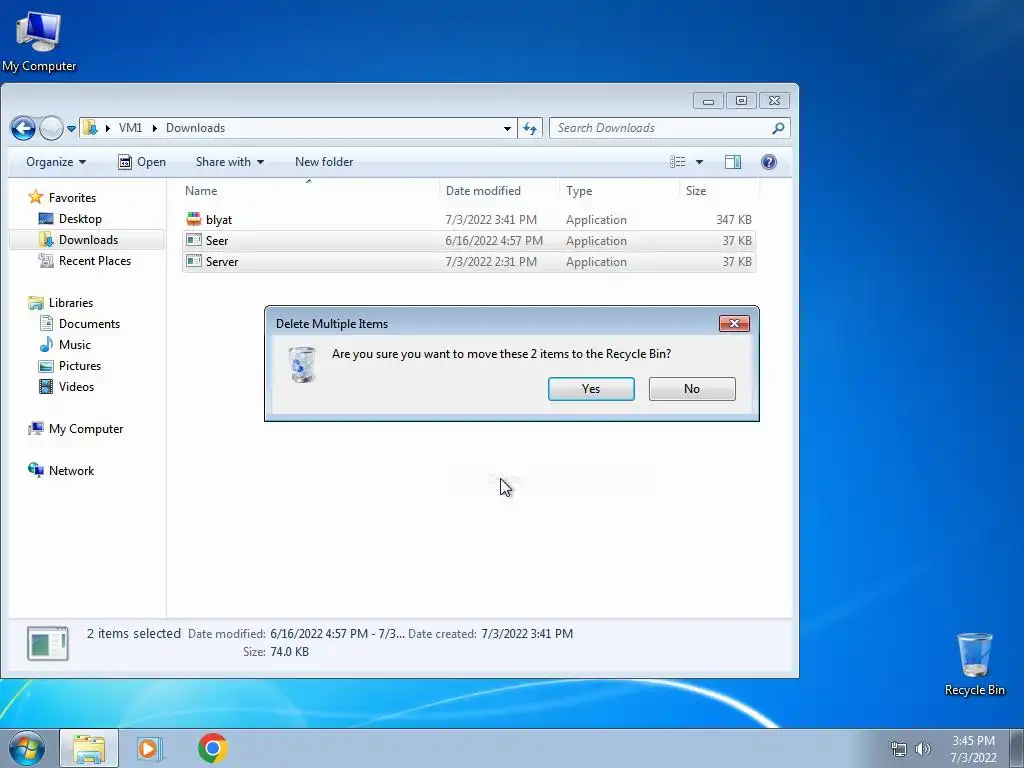Image resolution: width=1024 pixels, height=768 pixels.
Task: Close the Delete Multiple Items dialog
Action: tap(734, 323)
